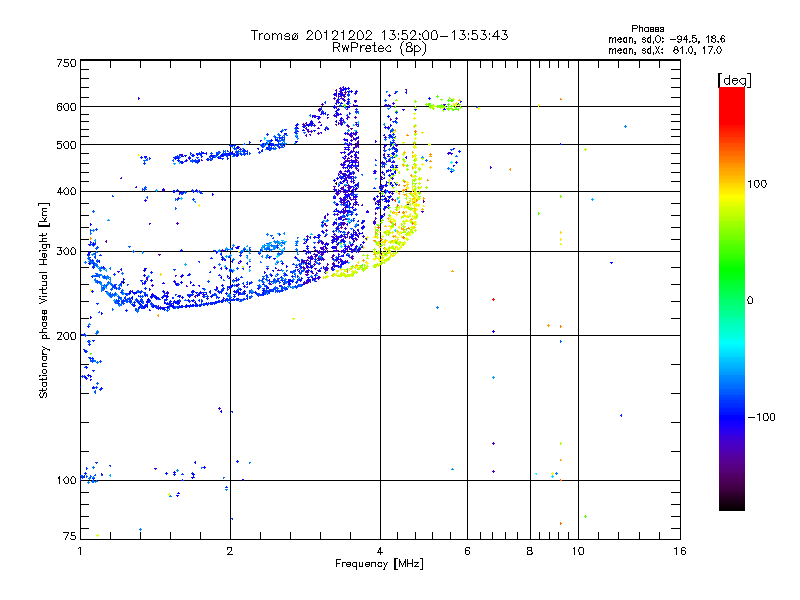This screenshot has width=800, height=600.
Task: Click 'mean, sd,X: 81.0, 17.0' text
Action: point(665,50)
